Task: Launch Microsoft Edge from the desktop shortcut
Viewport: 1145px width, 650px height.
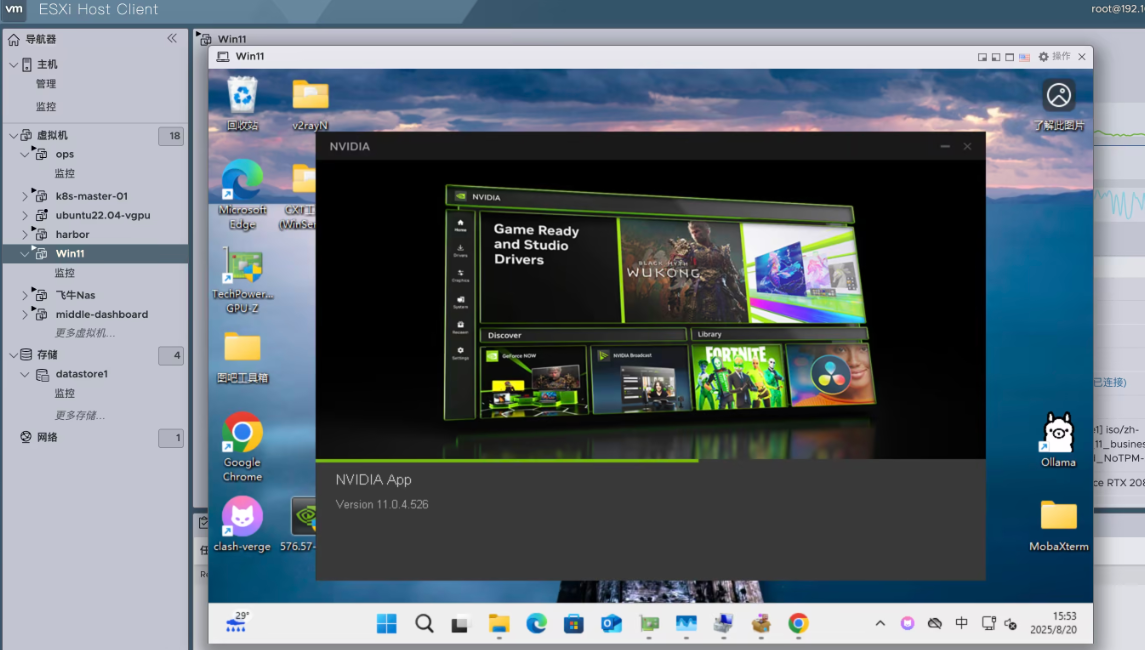Action: (x=242, y=195)
